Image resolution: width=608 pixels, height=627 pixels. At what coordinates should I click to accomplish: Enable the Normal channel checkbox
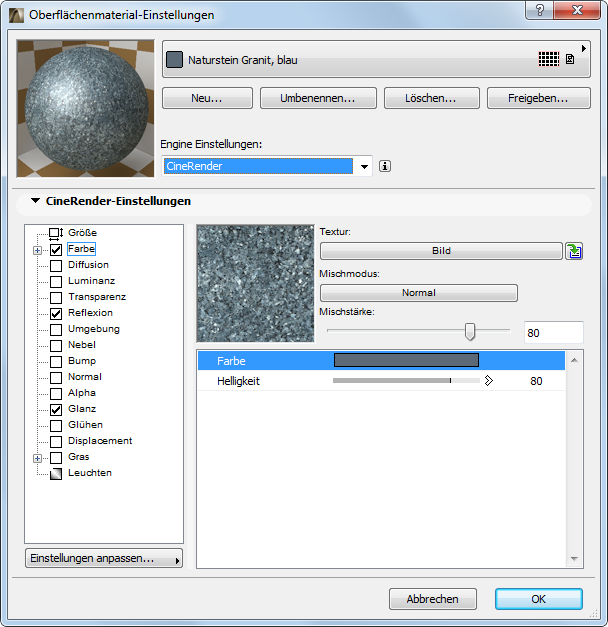coord(56,378)
